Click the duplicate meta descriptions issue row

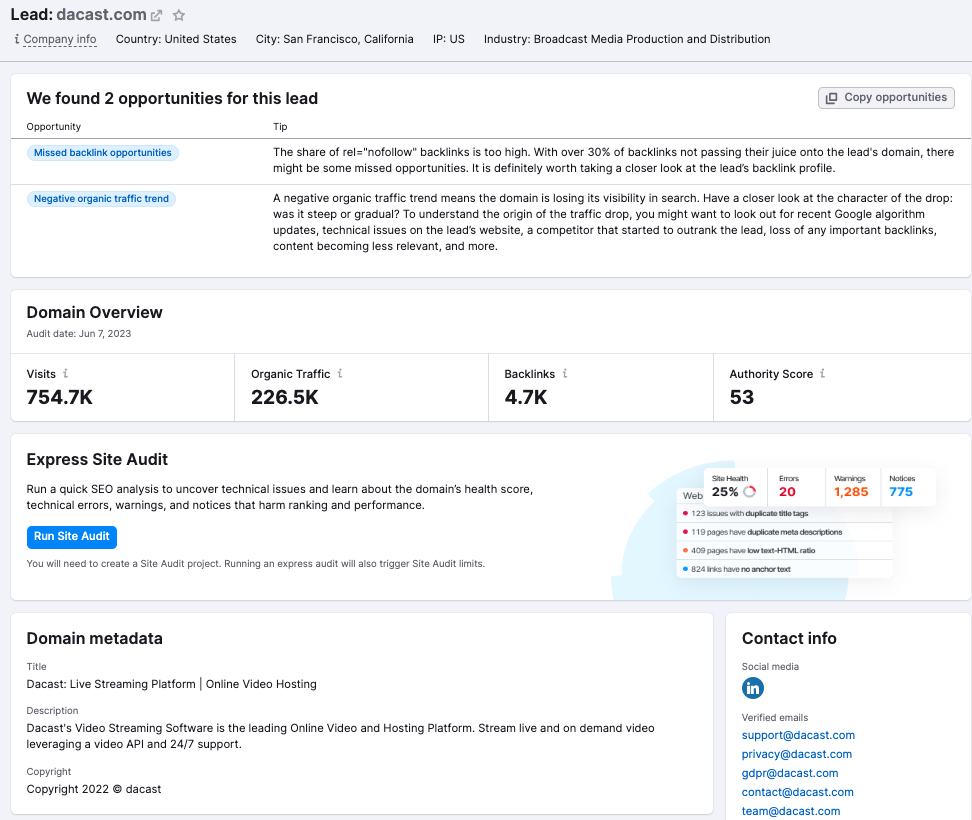coord(784,532)
